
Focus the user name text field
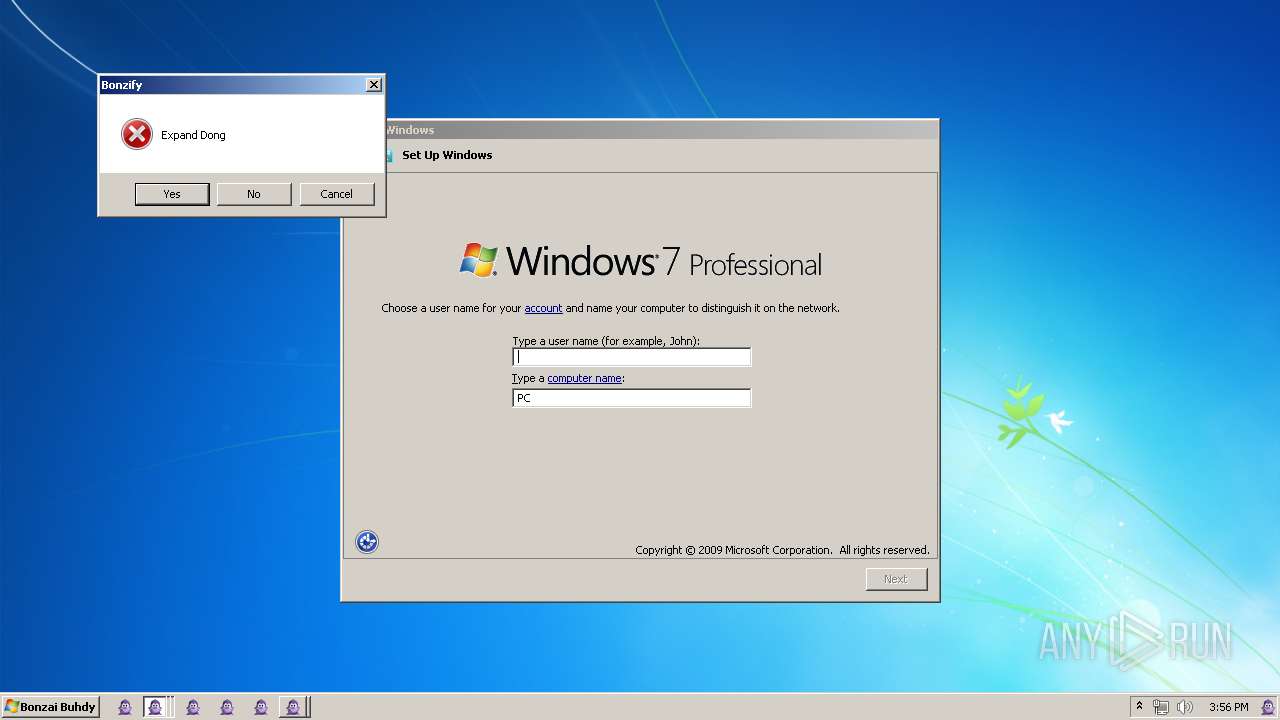coord(631,357)
